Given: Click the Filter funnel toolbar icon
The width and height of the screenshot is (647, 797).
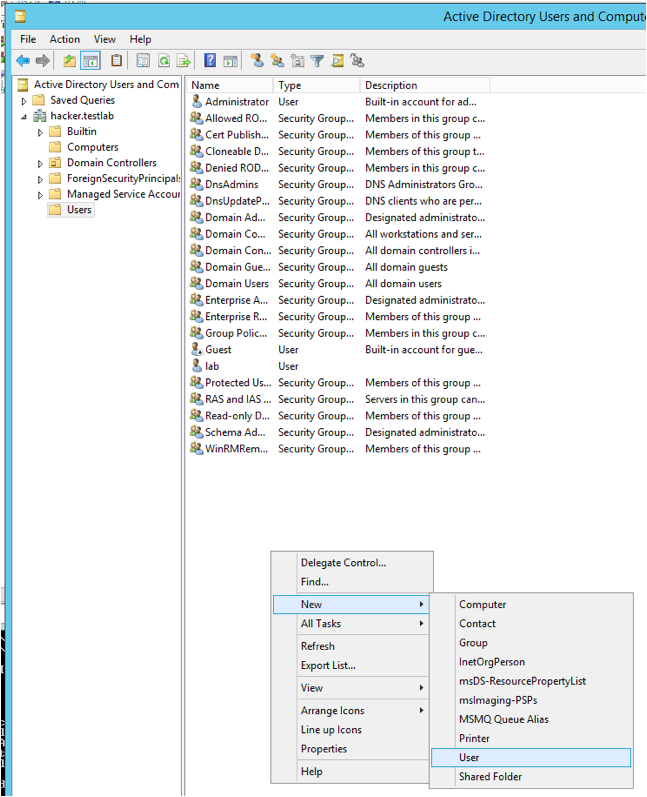Looking at the screenshot, I should click(x=317, y=61).
